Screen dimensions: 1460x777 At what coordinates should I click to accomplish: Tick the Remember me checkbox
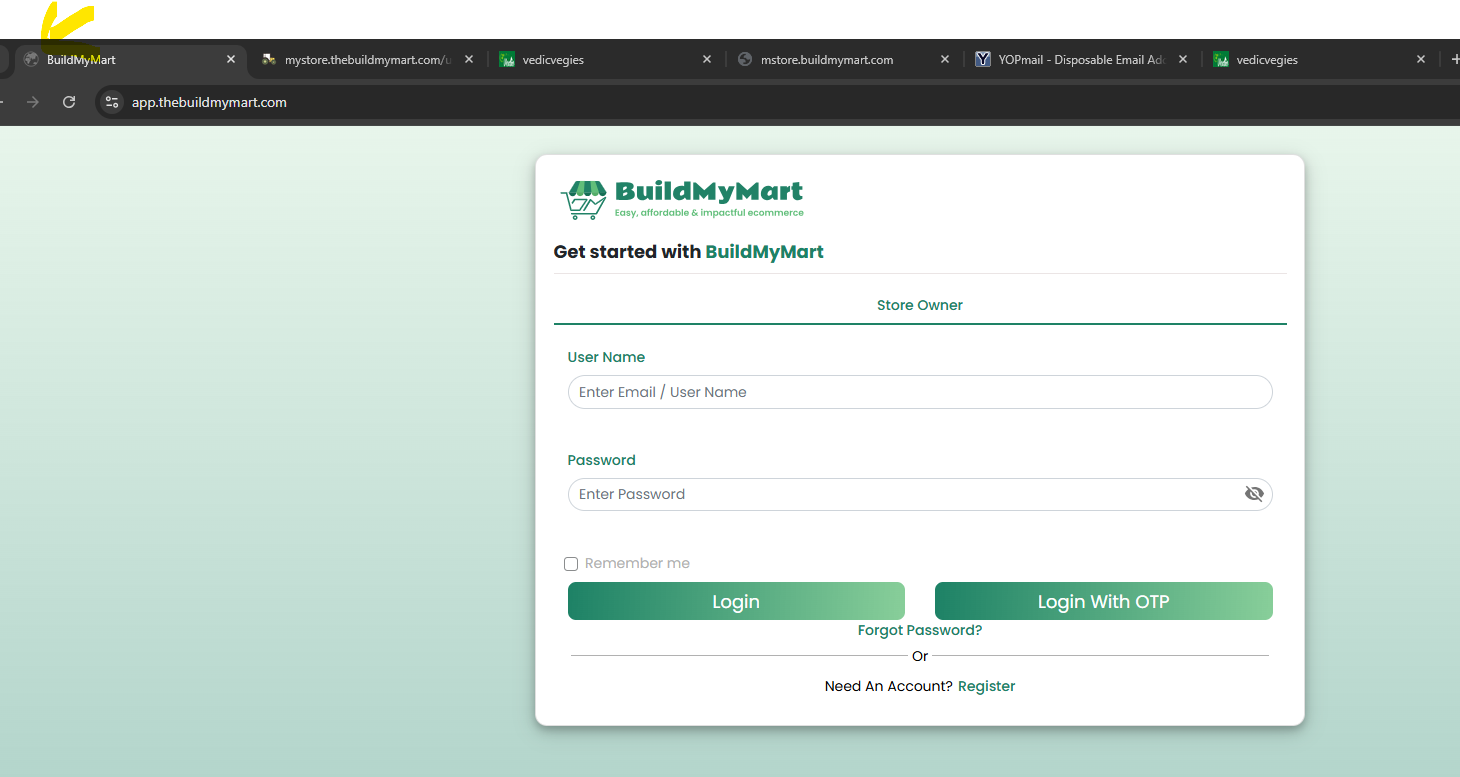click(x=571, y=564)
